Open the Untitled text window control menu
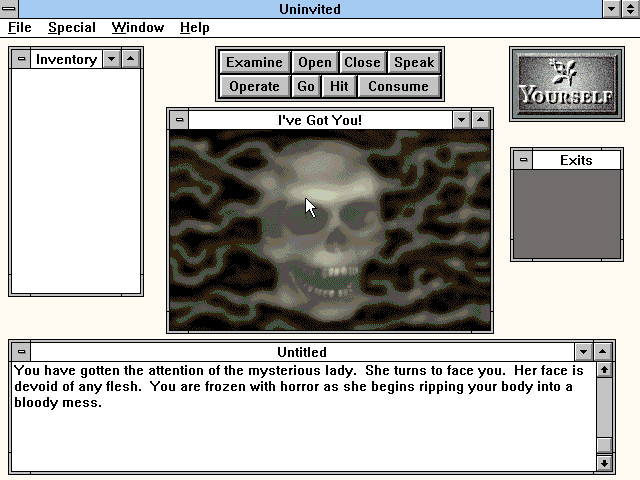The height and width of the screenshot is (480, 640). click(x=21, y=352)
